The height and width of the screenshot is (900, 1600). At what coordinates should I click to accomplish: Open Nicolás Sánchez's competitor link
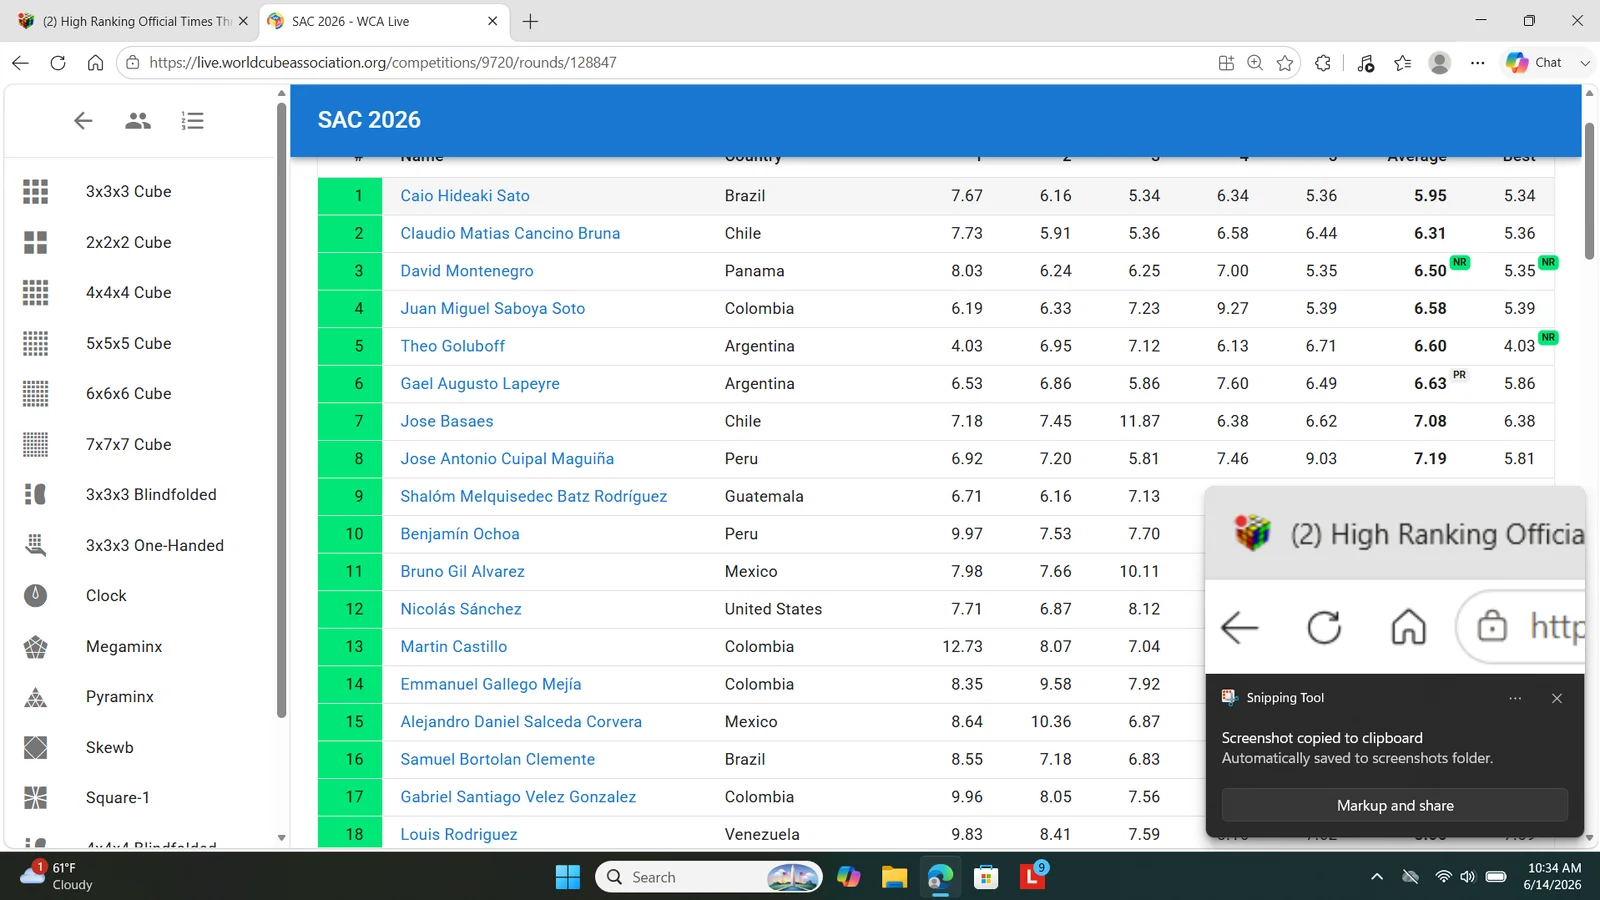click(461, 609)
